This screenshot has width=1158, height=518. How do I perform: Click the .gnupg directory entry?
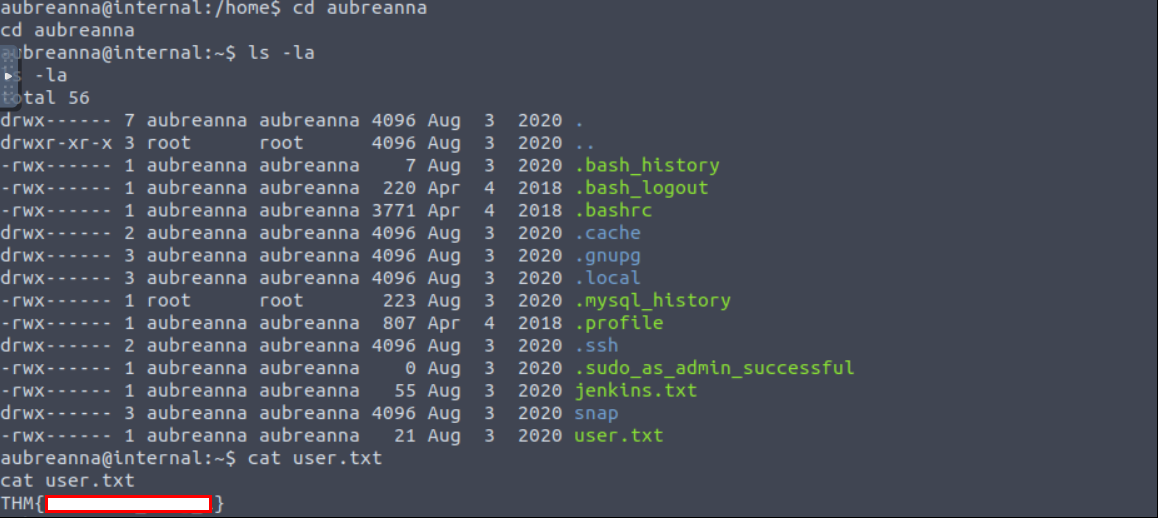(607, 256)
